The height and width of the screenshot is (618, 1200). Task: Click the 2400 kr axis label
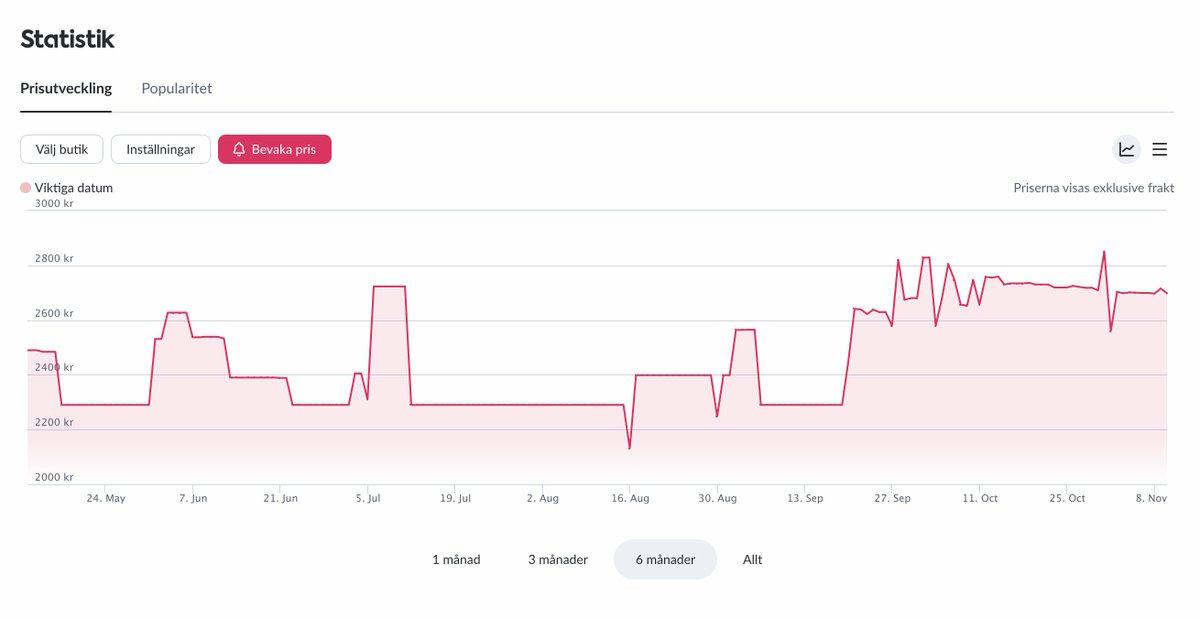54,368
